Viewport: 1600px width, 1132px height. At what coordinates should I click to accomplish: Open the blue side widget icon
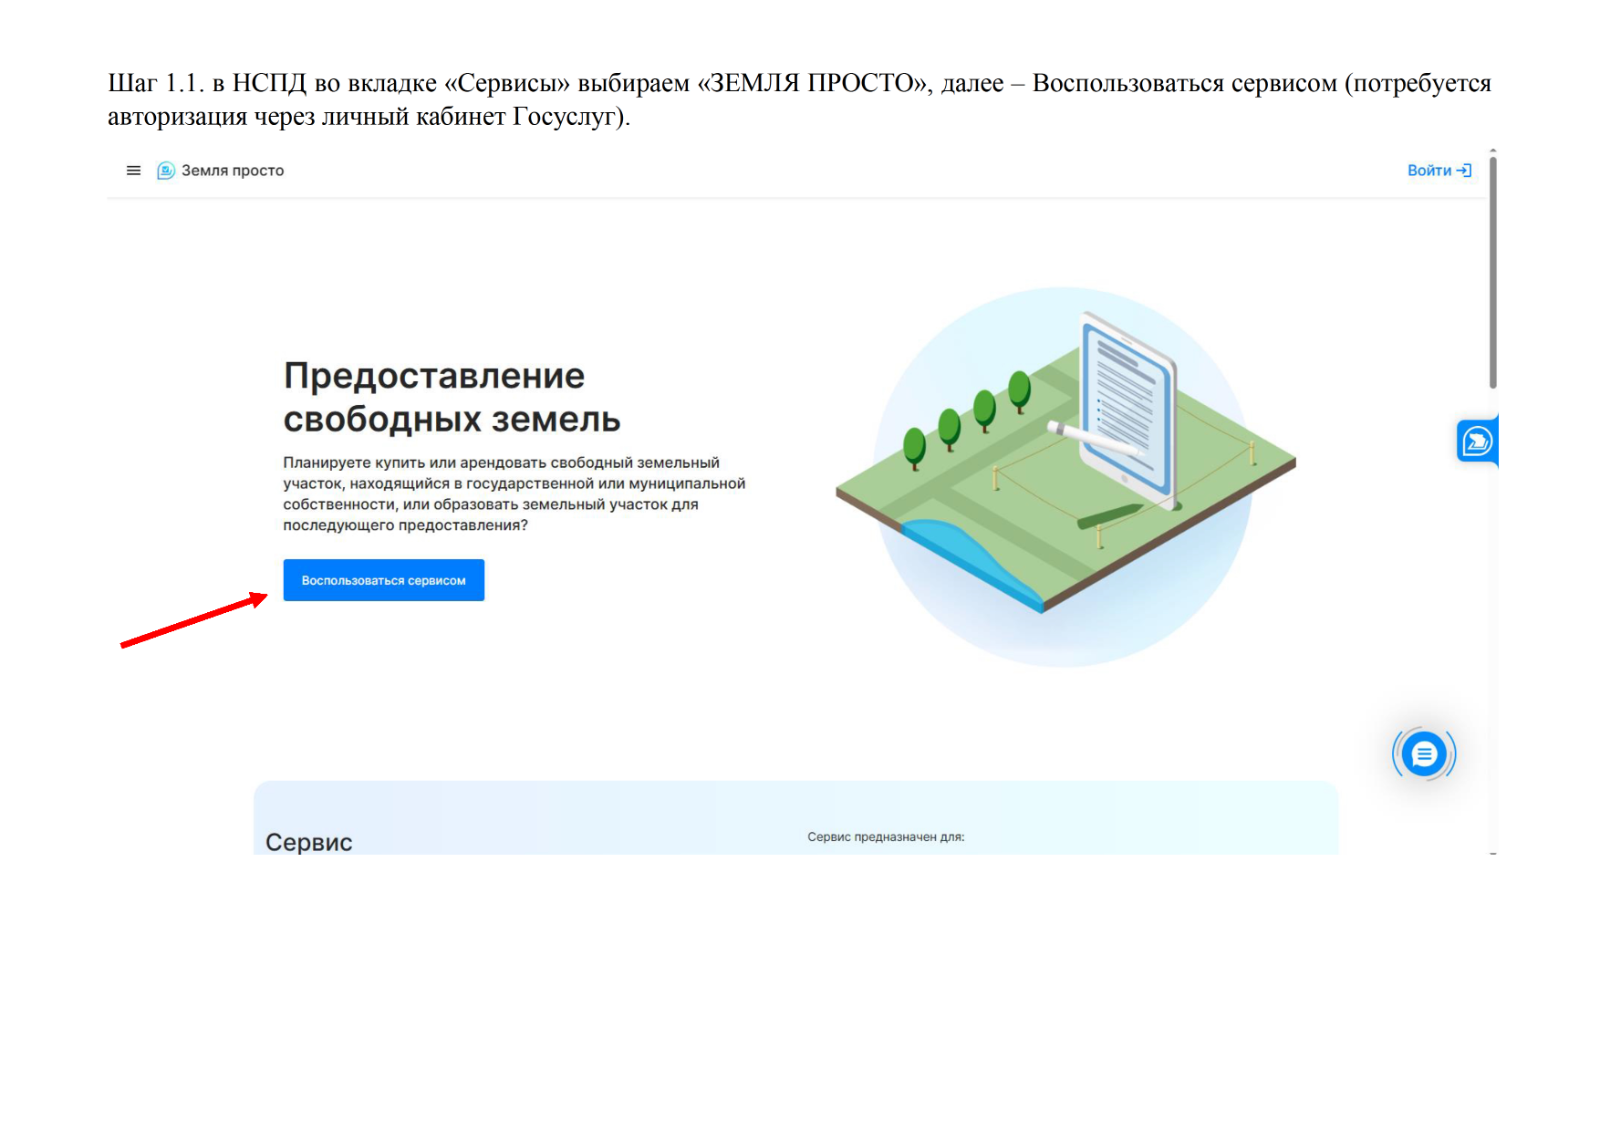[x=1476, y=441]
